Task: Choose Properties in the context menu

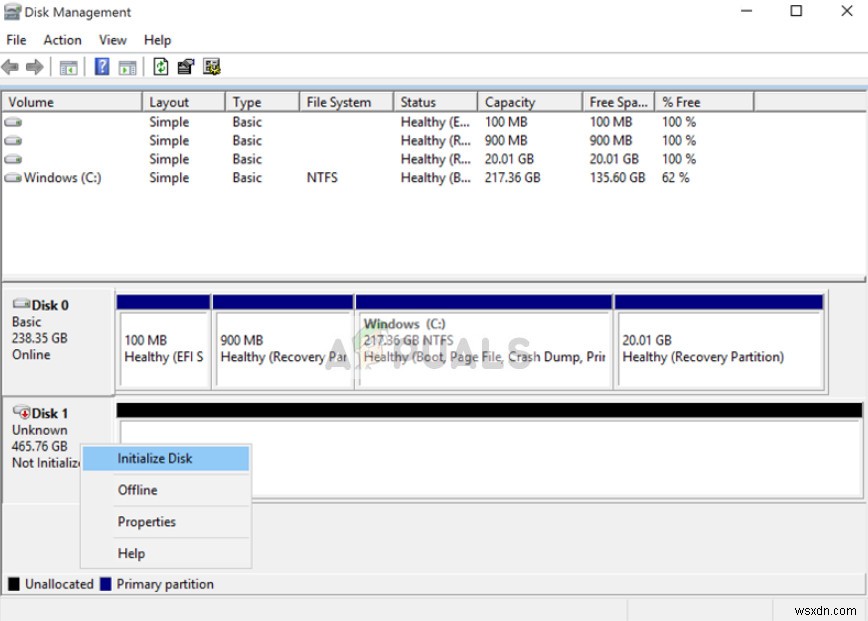Action: point(166,521)
